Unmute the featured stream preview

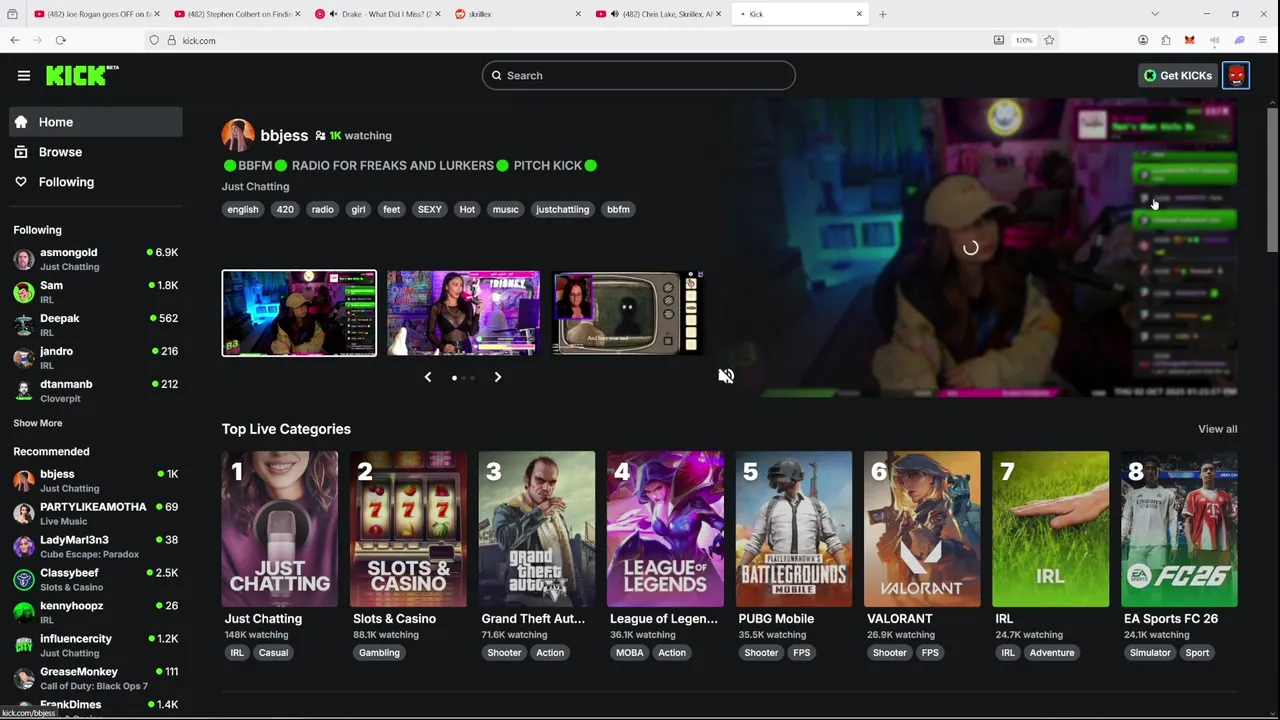[x=726, y=376]
